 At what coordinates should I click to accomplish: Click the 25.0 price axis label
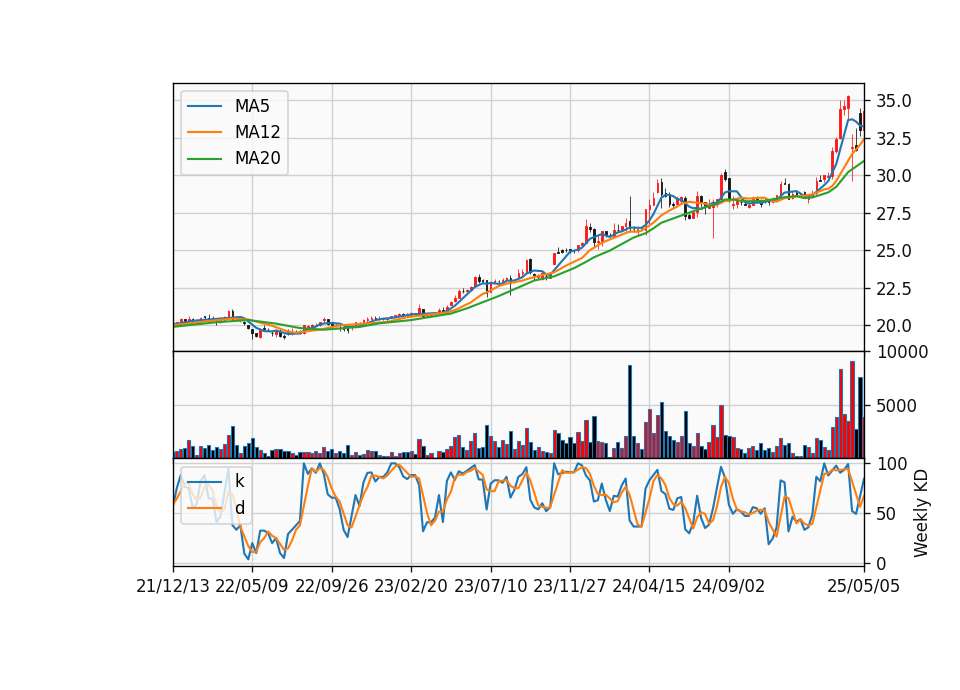(893, 251)
